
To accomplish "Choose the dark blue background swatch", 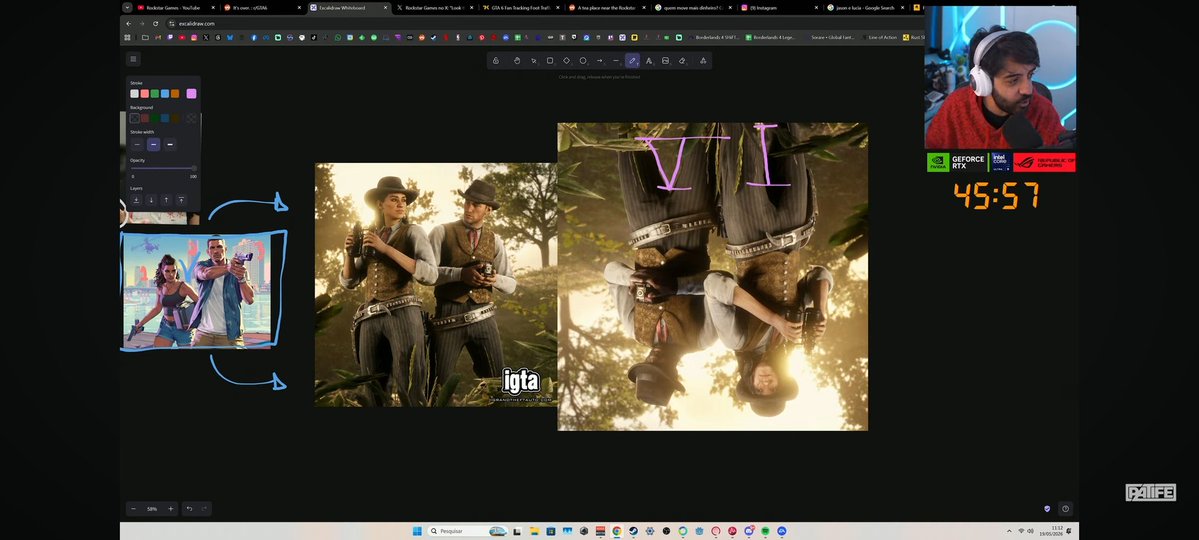I will click(164, 118).
